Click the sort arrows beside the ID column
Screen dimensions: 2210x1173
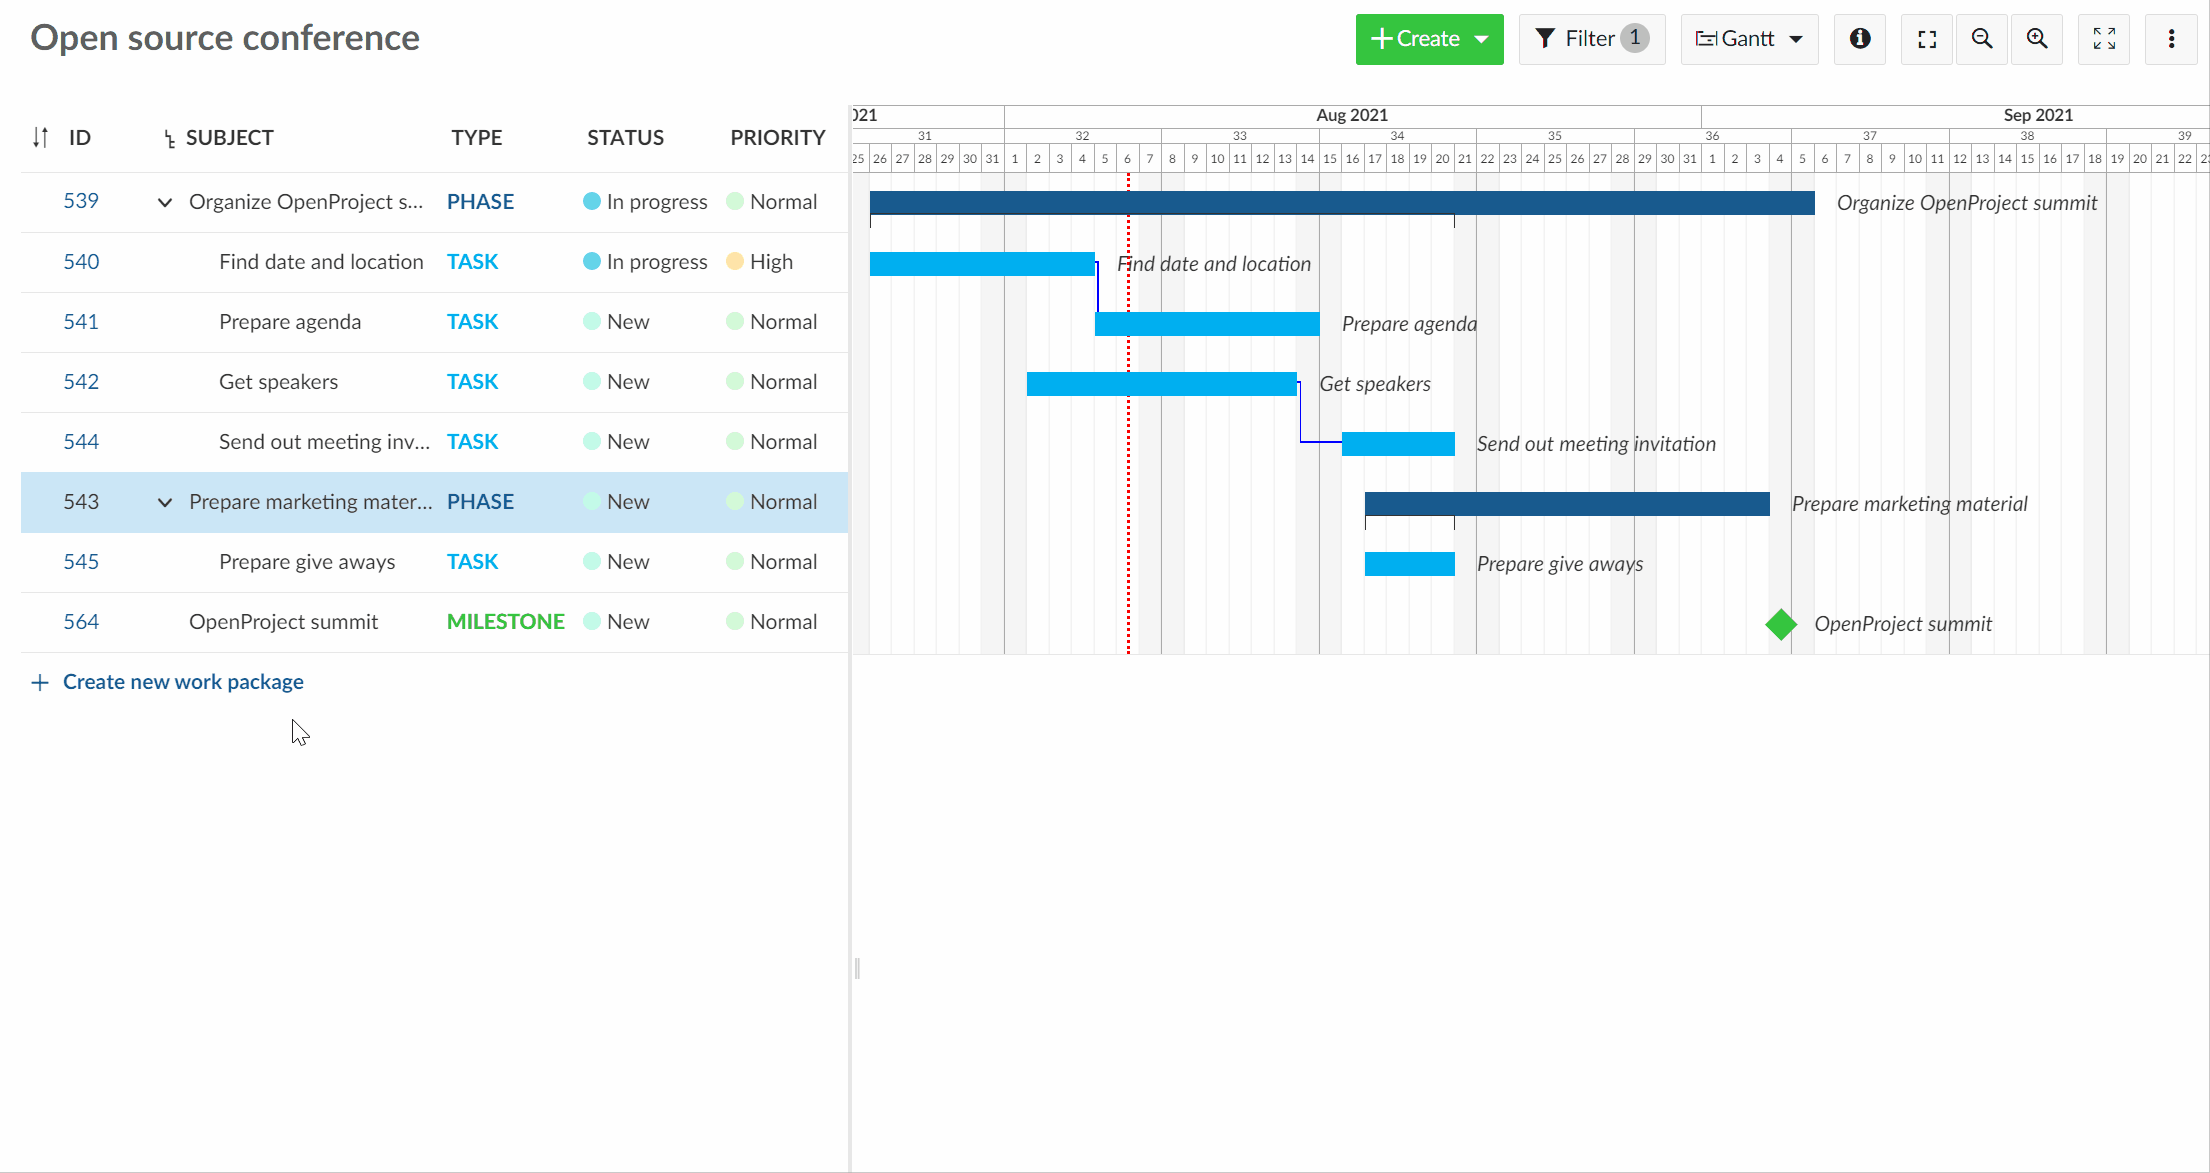[40, 137]
